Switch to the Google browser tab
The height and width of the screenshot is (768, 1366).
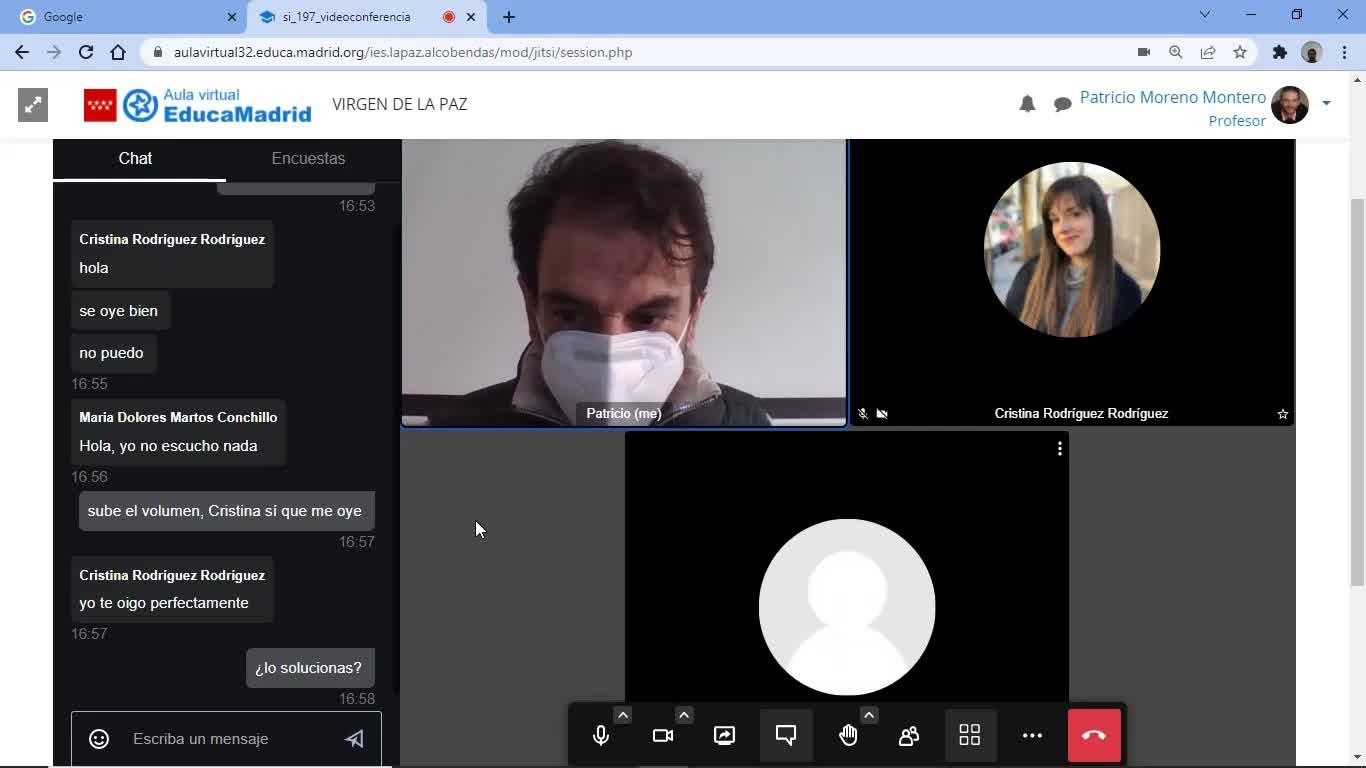point(124,17)
